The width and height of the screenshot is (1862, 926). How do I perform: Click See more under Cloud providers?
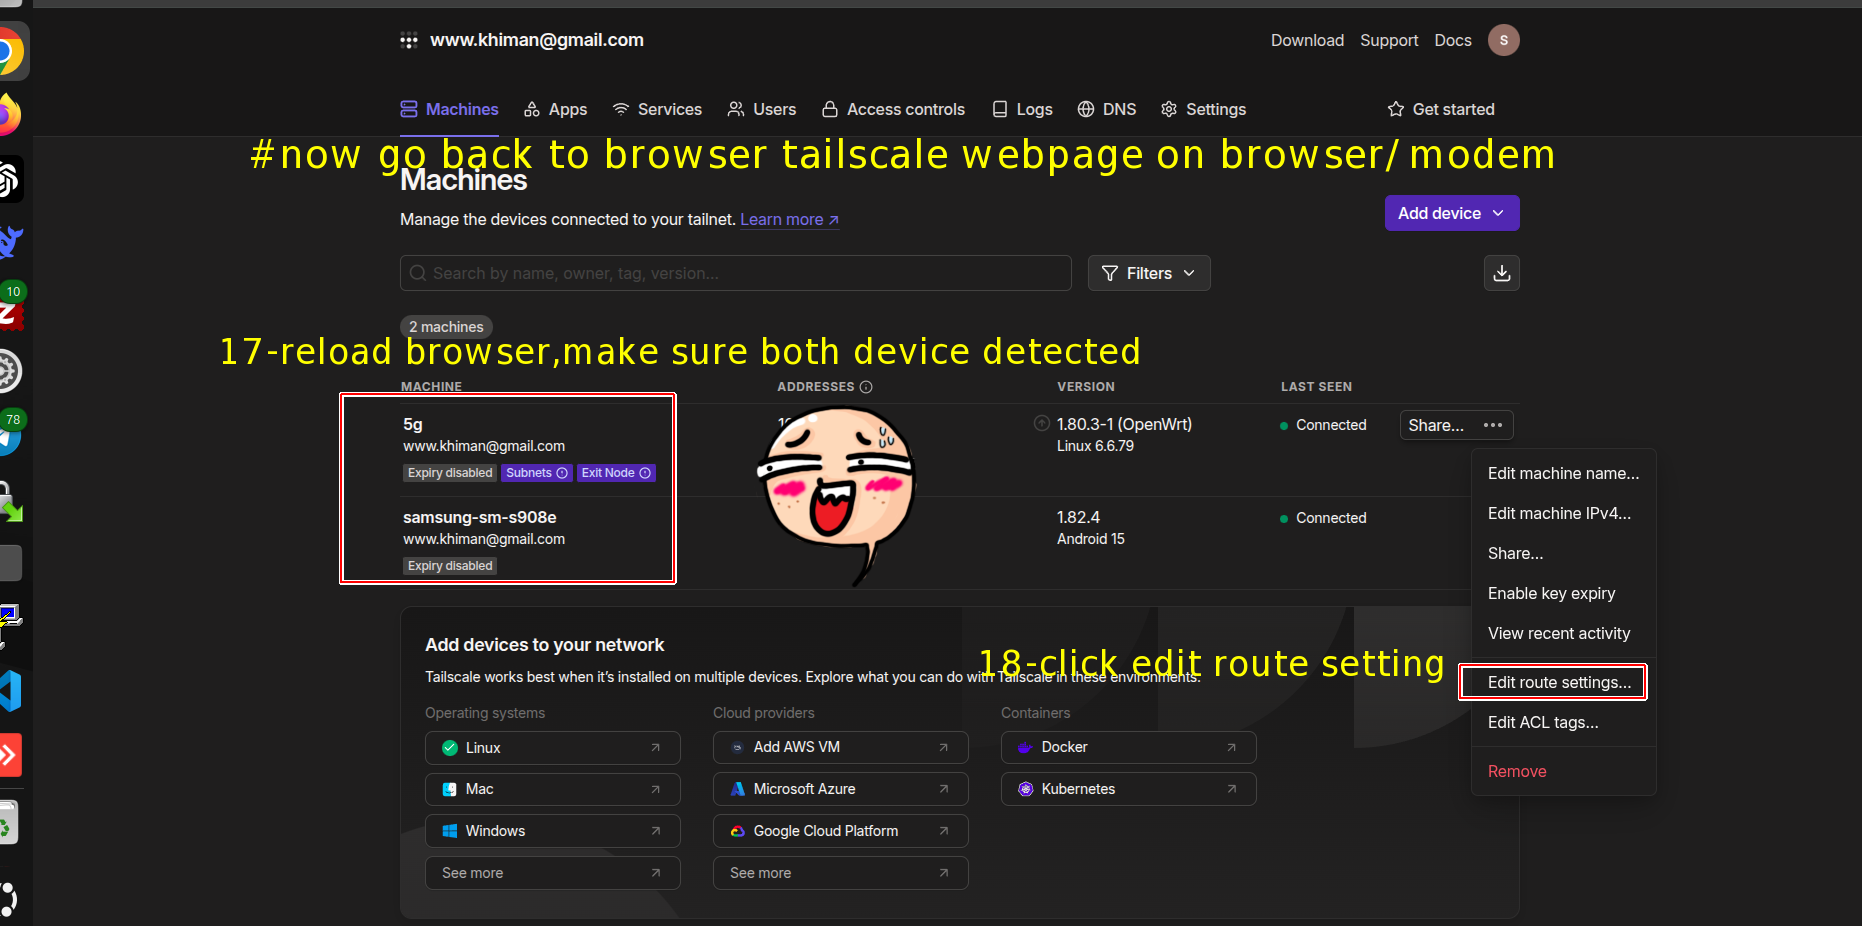[x=841, y=873]
